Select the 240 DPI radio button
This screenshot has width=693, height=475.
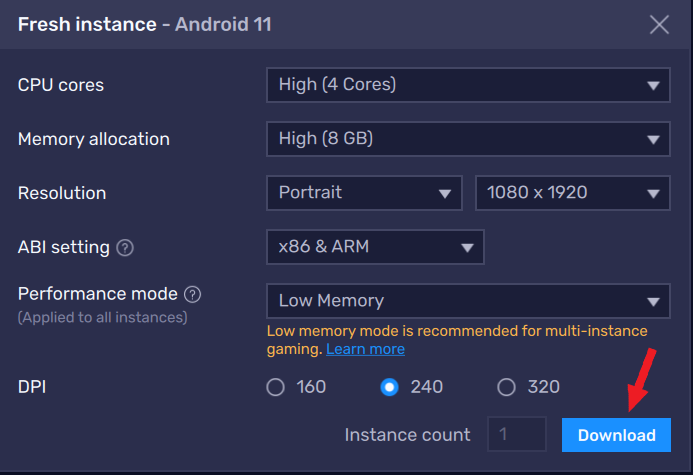pos(389,387)
